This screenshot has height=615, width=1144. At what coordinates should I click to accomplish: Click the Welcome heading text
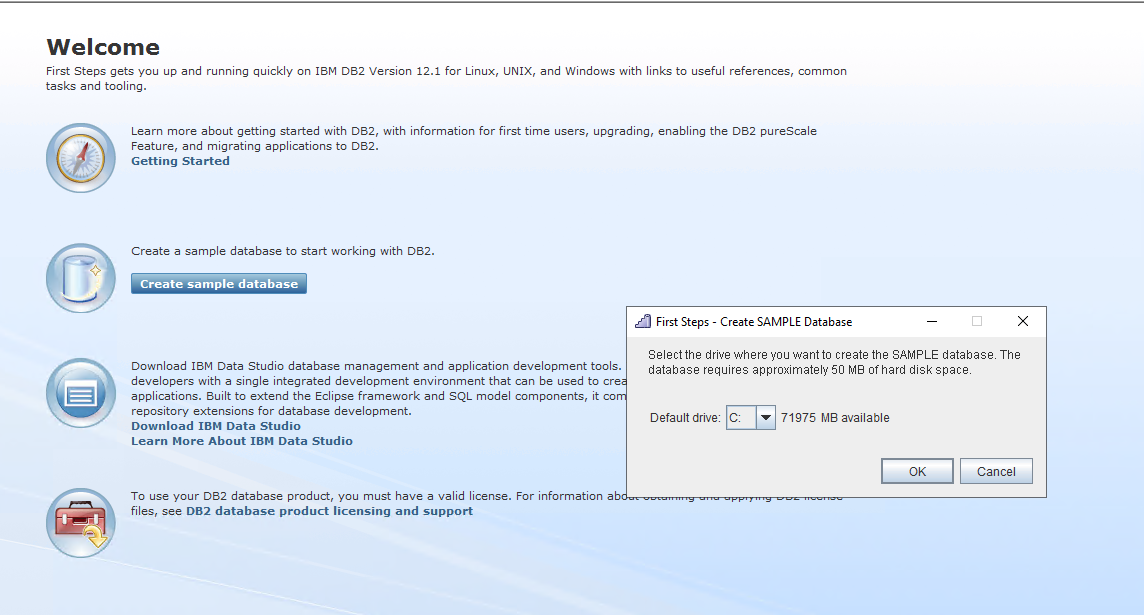coord(103,46)
